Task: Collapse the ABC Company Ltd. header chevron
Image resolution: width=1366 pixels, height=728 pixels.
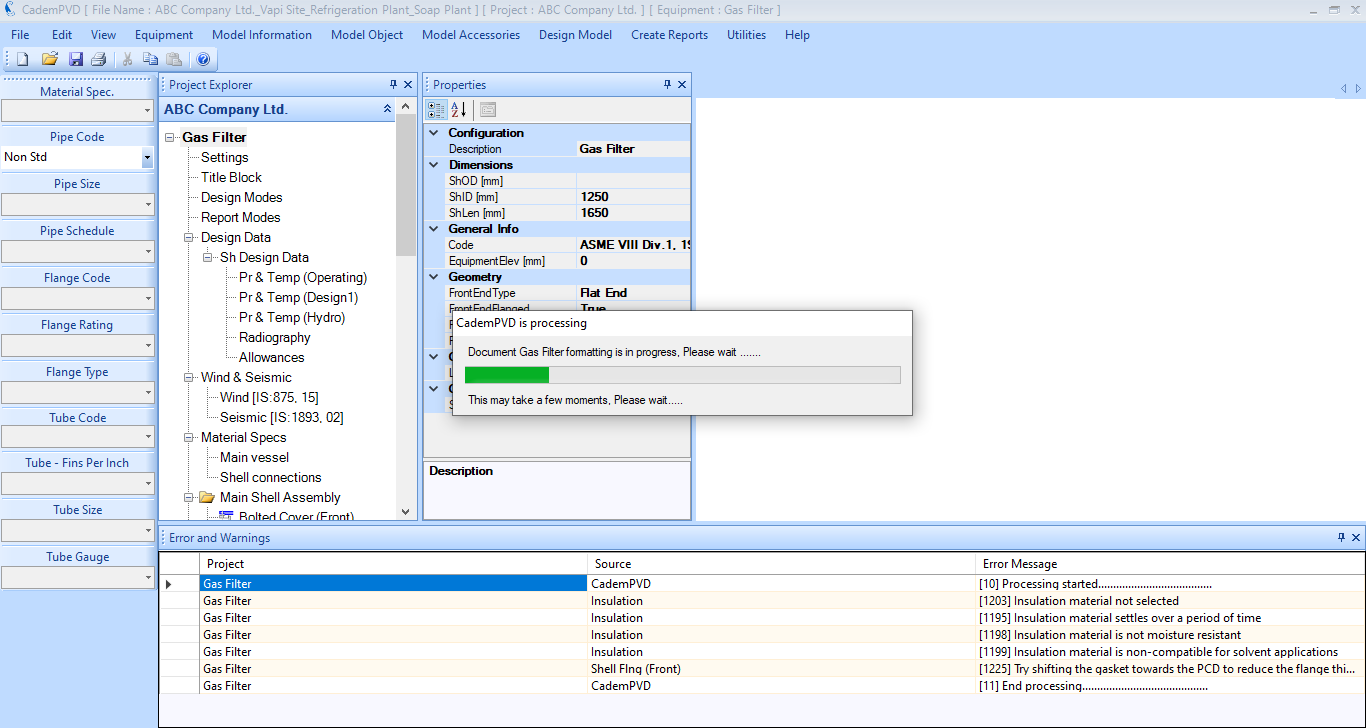Action: click(388, 109)
